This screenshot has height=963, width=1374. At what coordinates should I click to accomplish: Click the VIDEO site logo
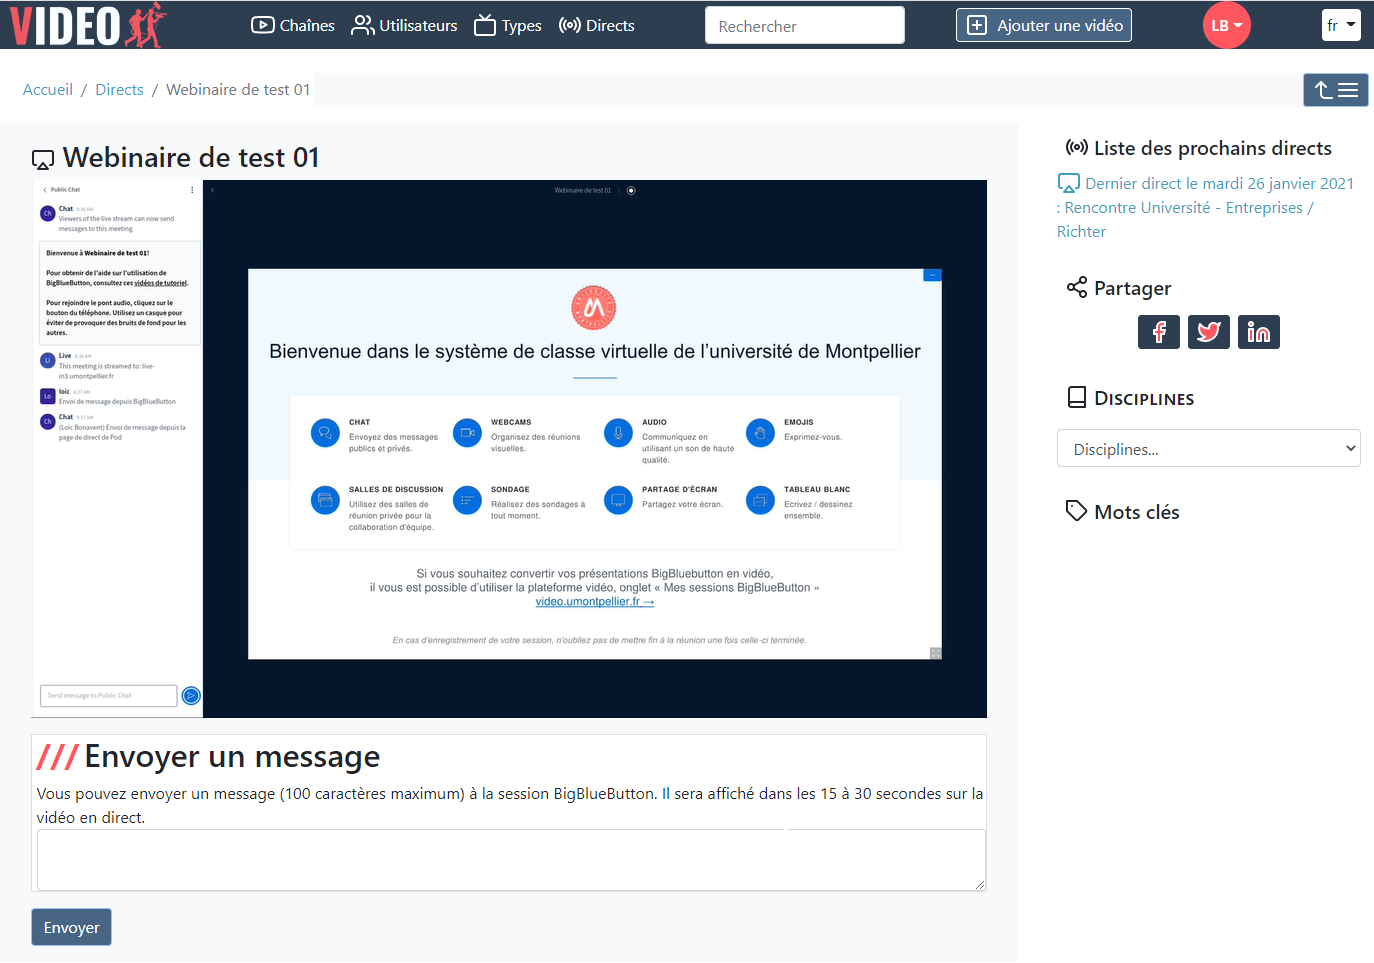(86, 25)
